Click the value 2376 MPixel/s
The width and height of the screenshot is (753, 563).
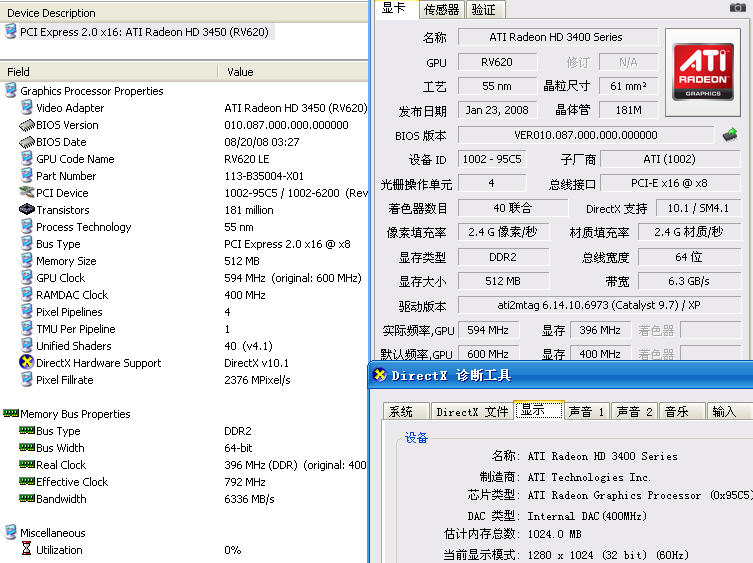(x=257, y=380)
